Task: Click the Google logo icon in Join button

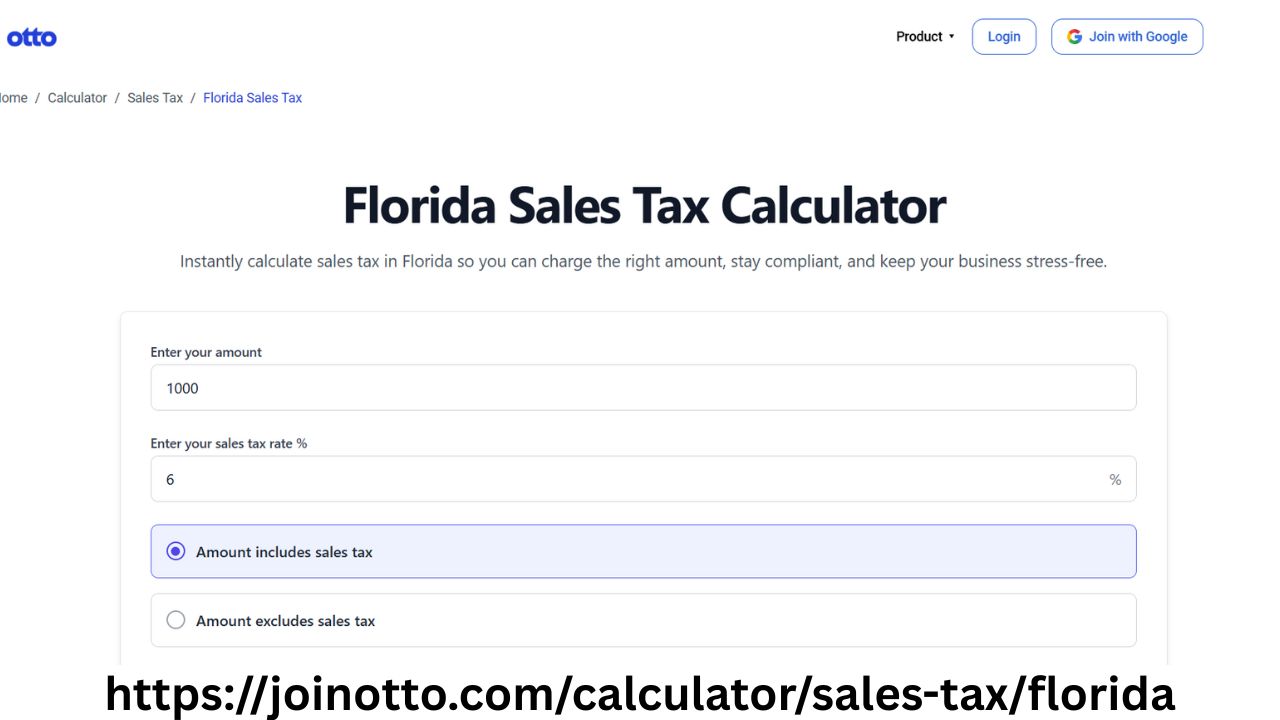Action: [x=1074, y=37]
